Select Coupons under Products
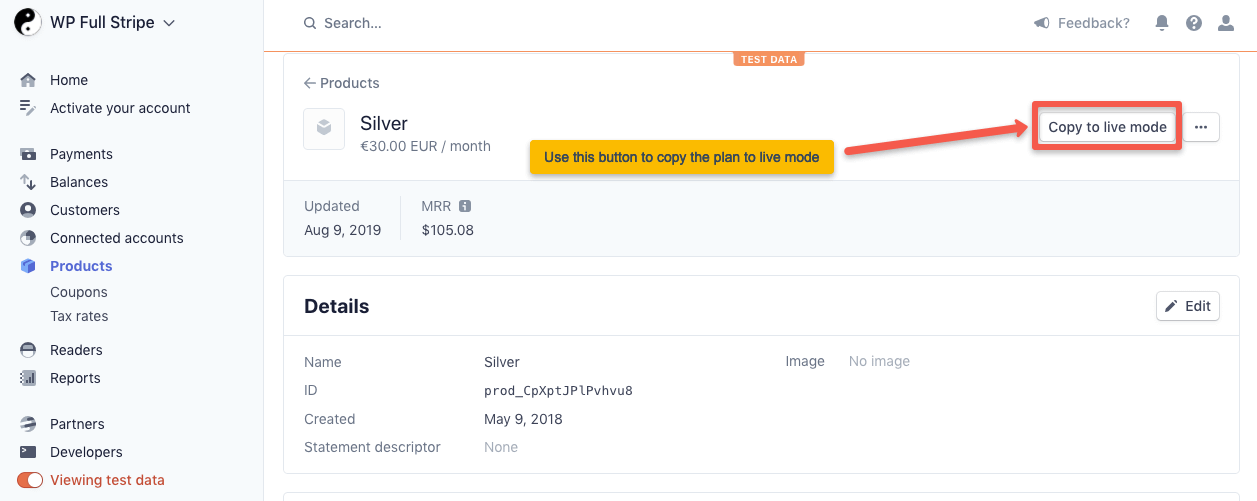This screenshot has width=1257, height=501. pos(78,292)
